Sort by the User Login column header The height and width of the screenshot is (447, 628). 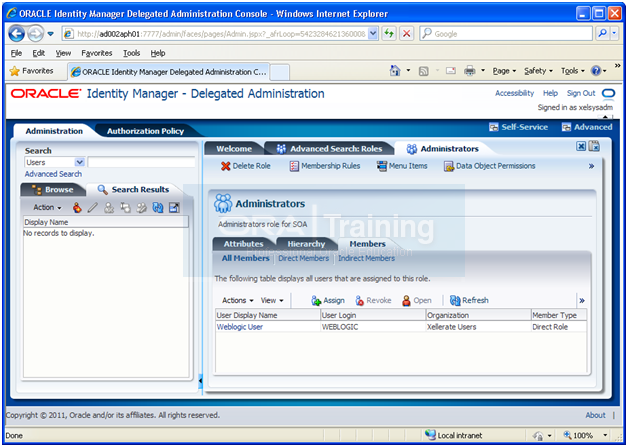tap(373, 315)
